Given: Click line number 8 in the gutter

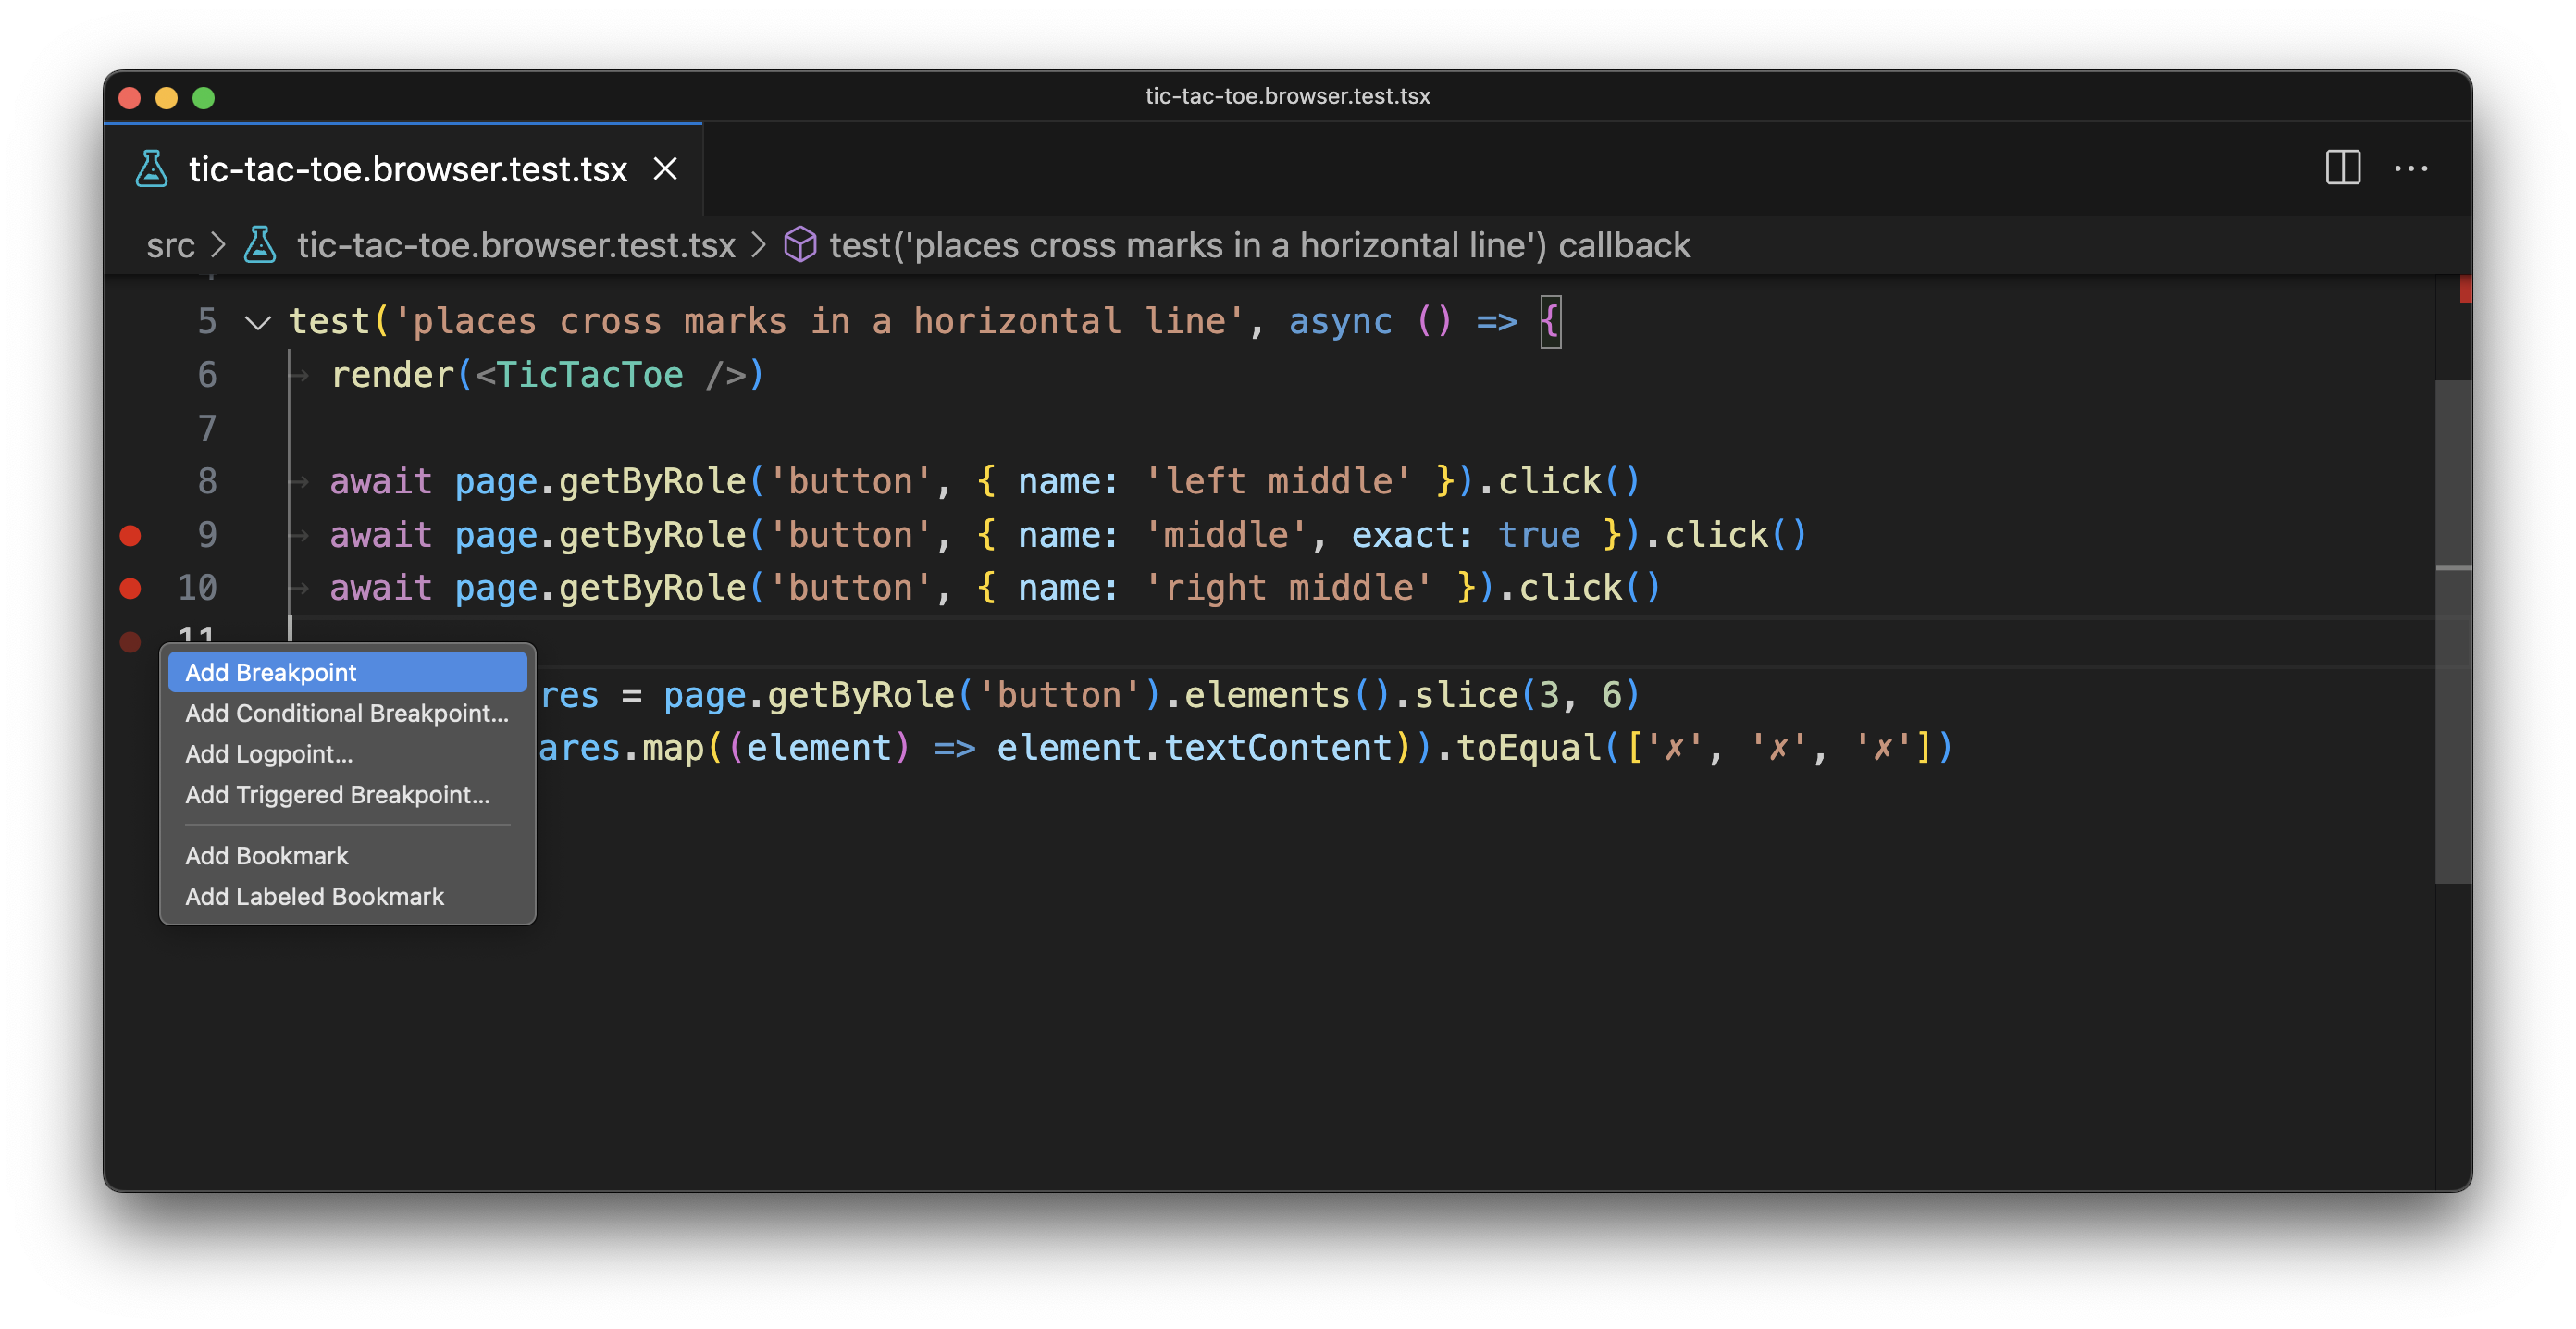Looking at the screenshot, I should (x=206, y=481).
